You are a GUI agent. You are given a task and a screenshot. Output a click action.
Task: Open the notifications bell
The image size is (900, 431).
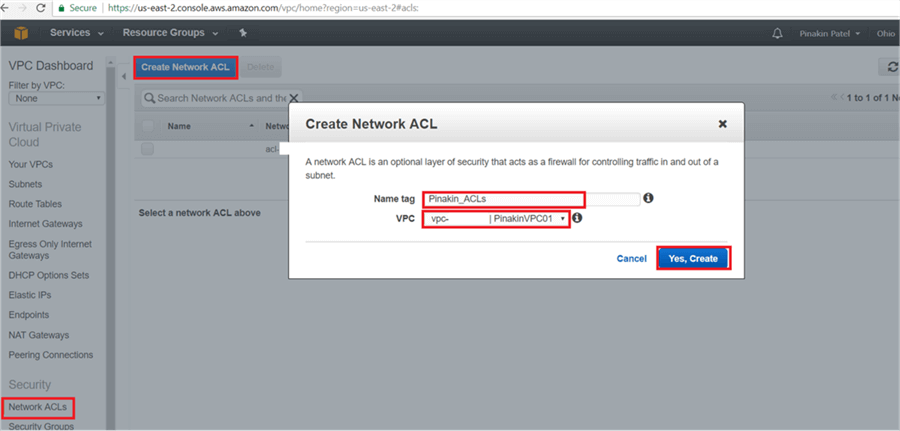click(778, 33)
